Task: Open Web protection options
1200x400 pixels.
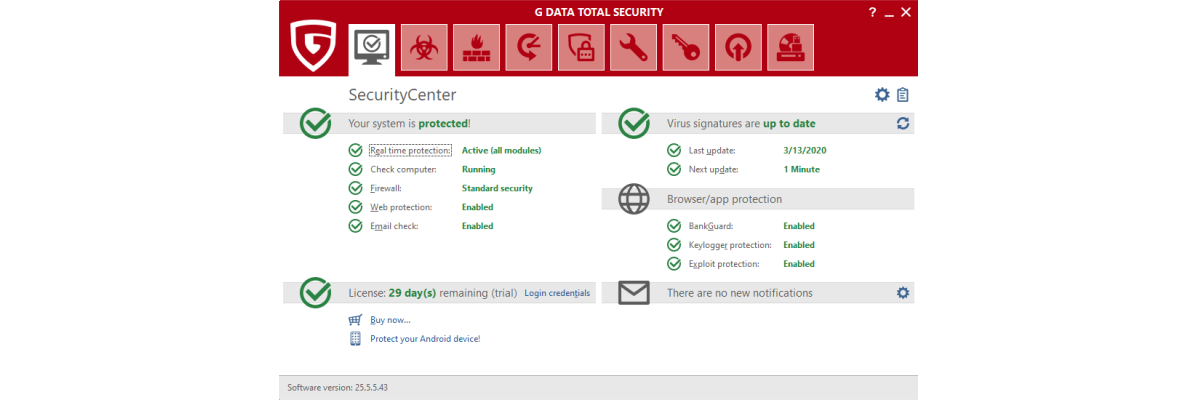Action: click(x=401, y=207)
